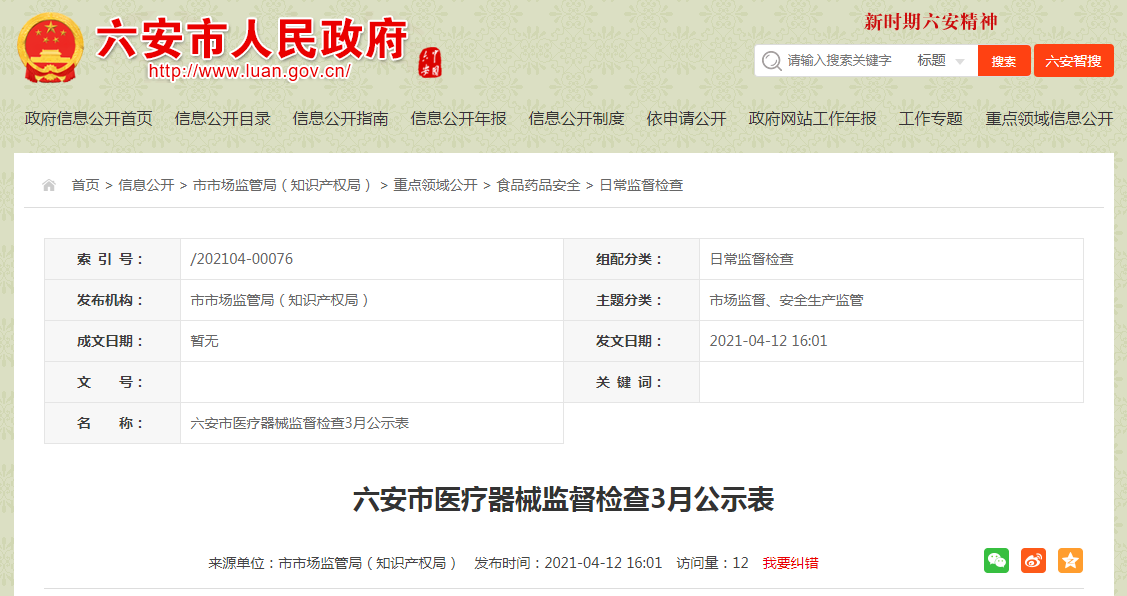The image size is (1127, 596).
Task: Click the http://www.luan.gov.cn/ URL text
Action: (249, 71)
